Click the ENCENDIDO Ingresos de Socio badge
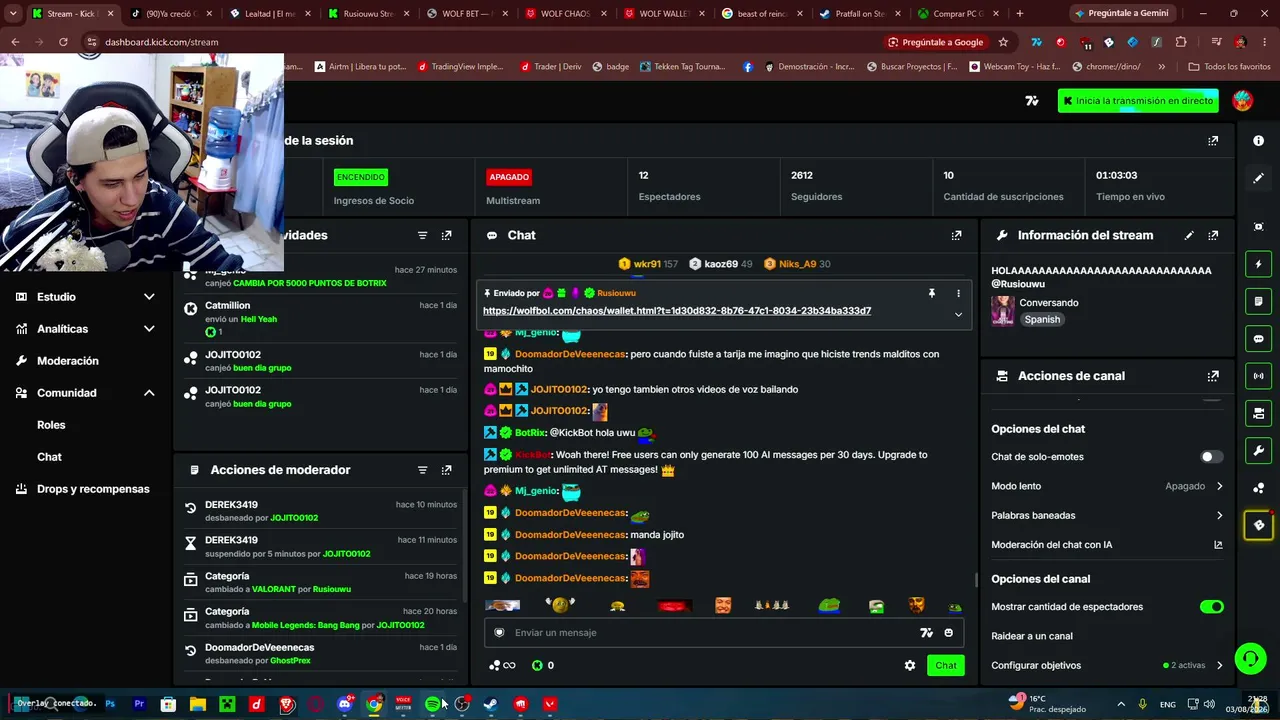Image resolution: width=1280 pixels, height=720 pixels. 360,177
